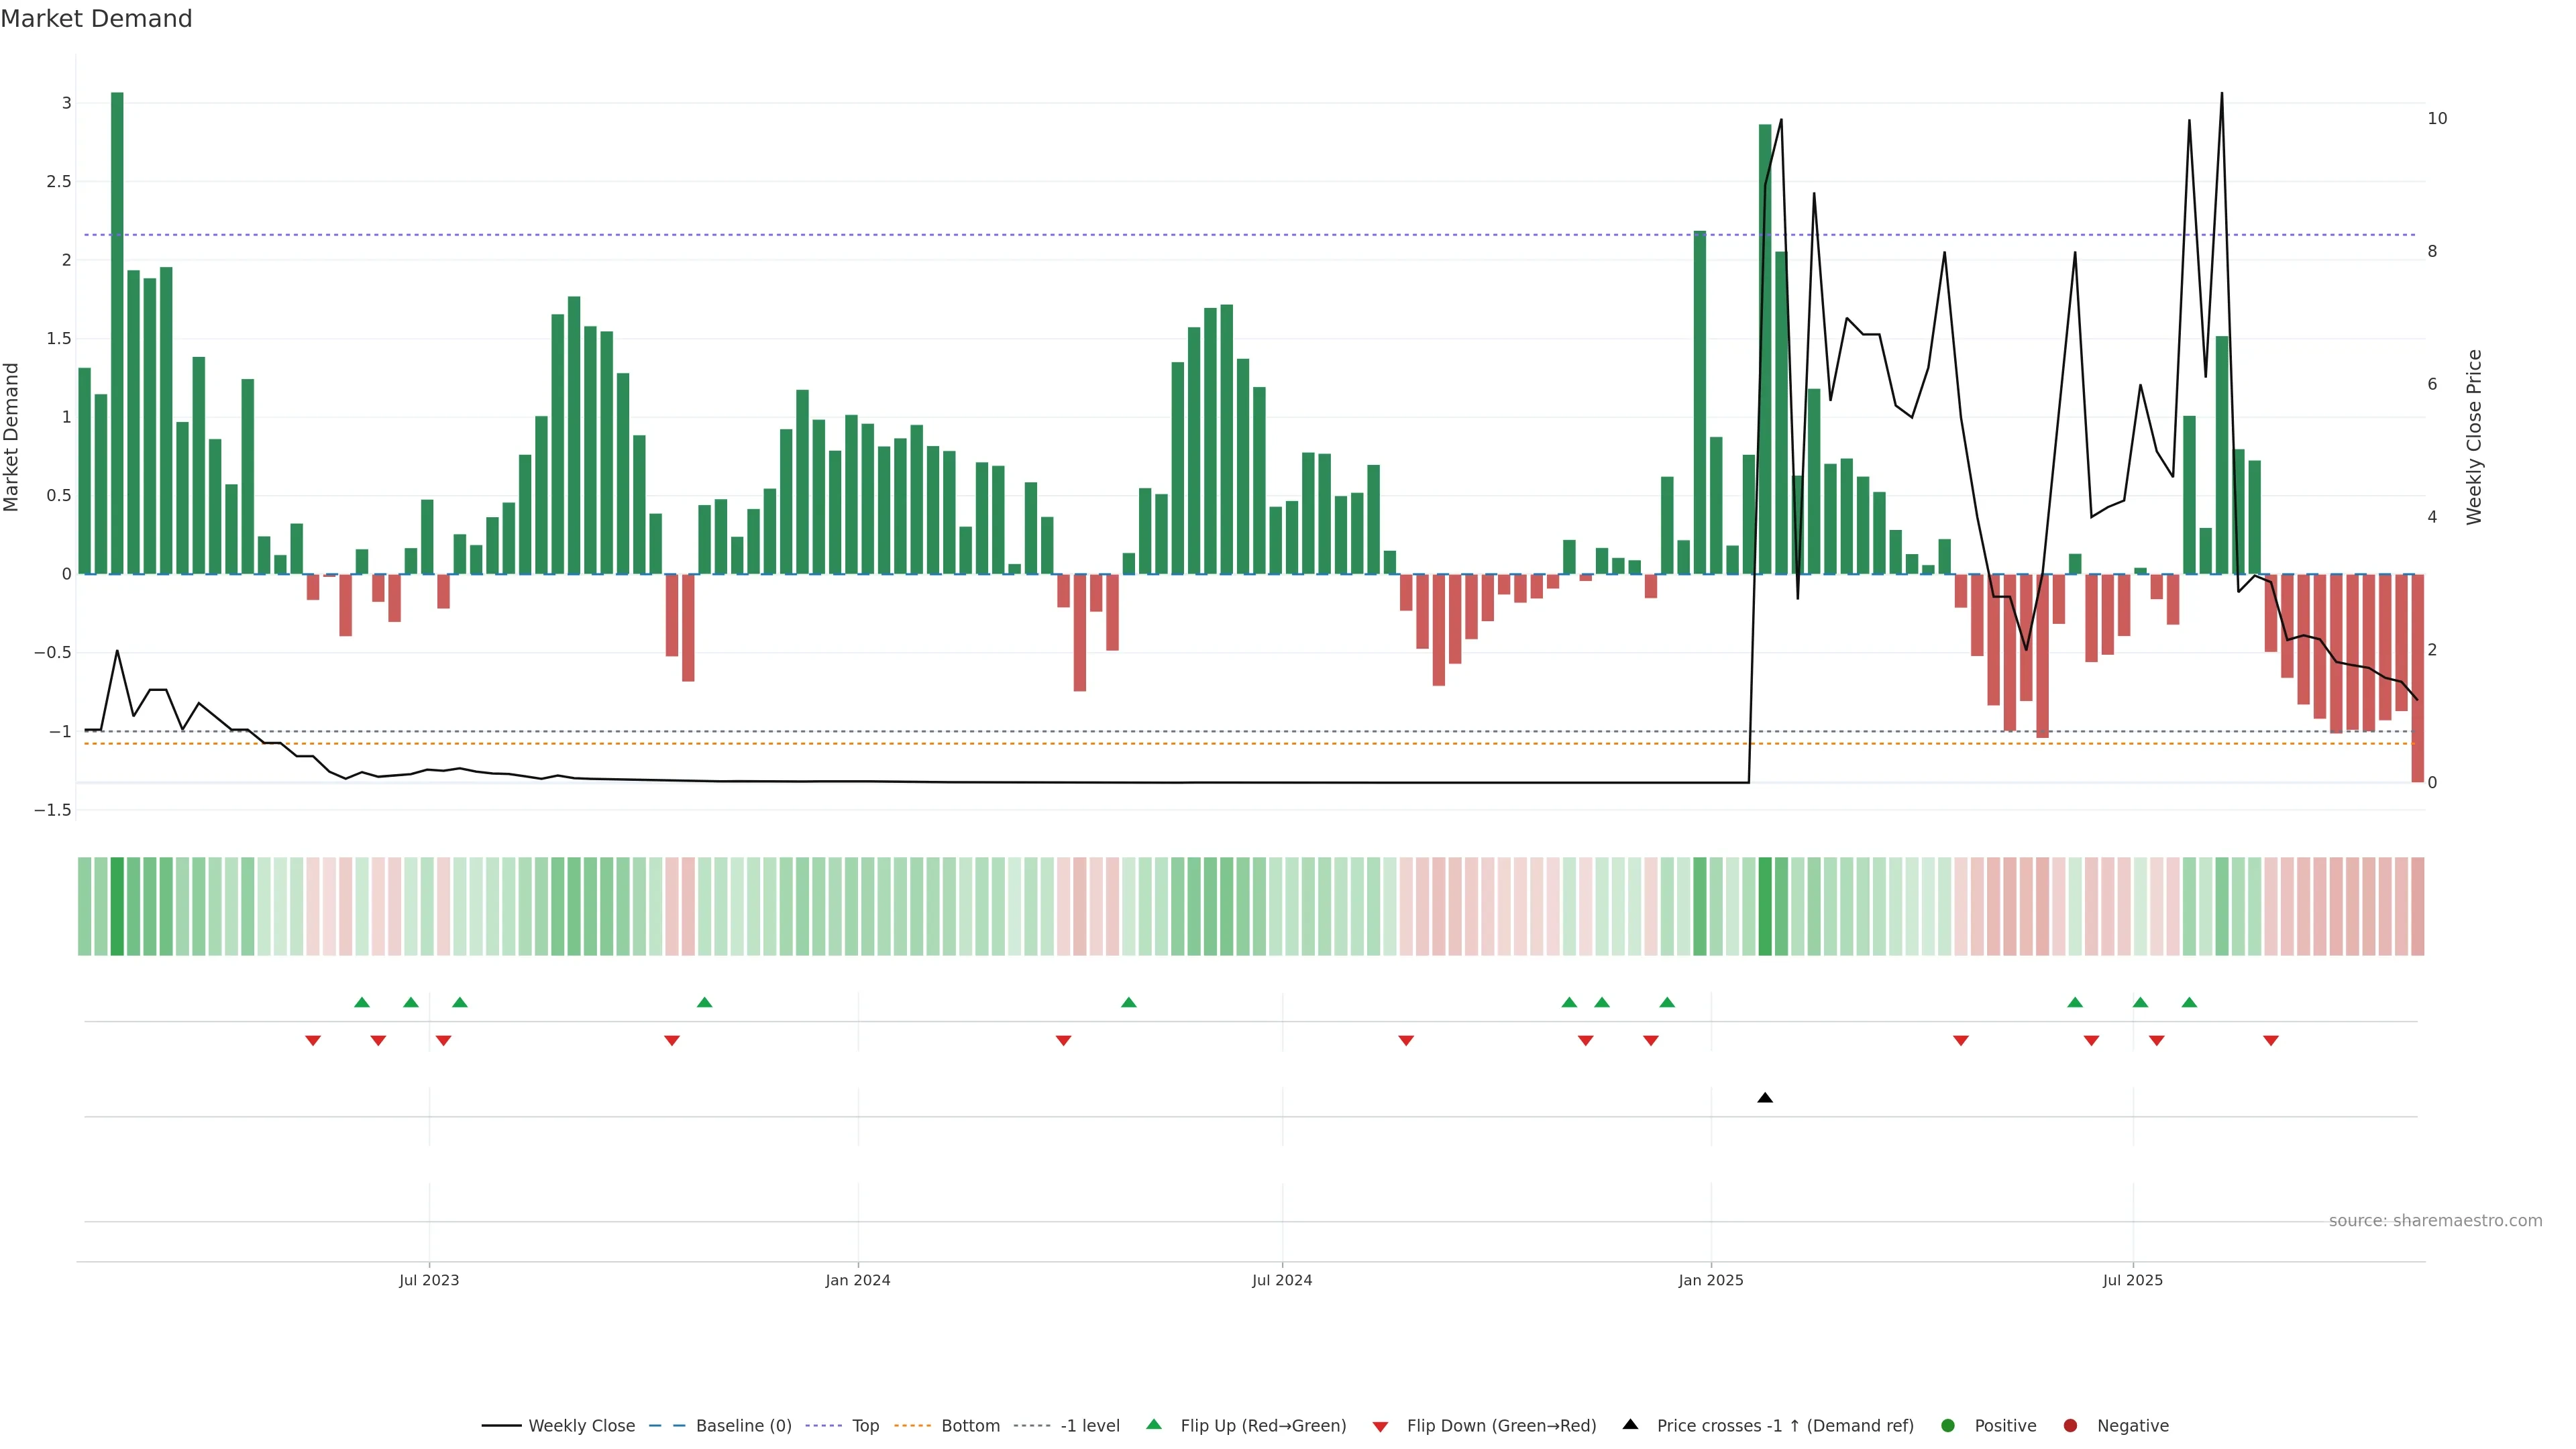Click the tallest green bar in early 2023
2576x1449 pixels.
pyautogui.click(x=117, y=330)
